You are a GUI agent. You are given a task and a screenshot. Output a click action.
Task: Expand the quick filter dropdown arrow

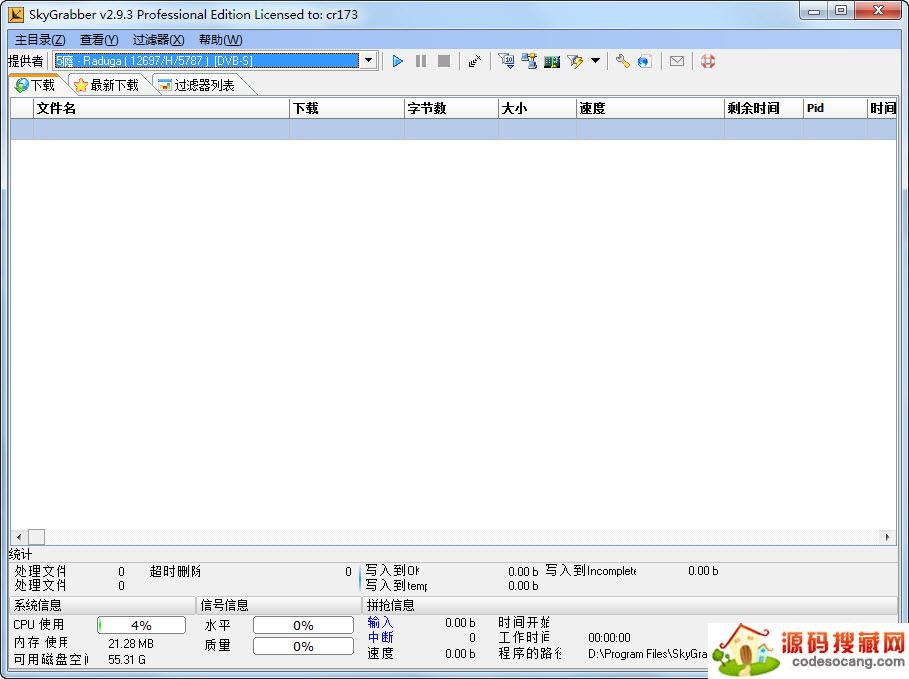click(x=595, y=60)
